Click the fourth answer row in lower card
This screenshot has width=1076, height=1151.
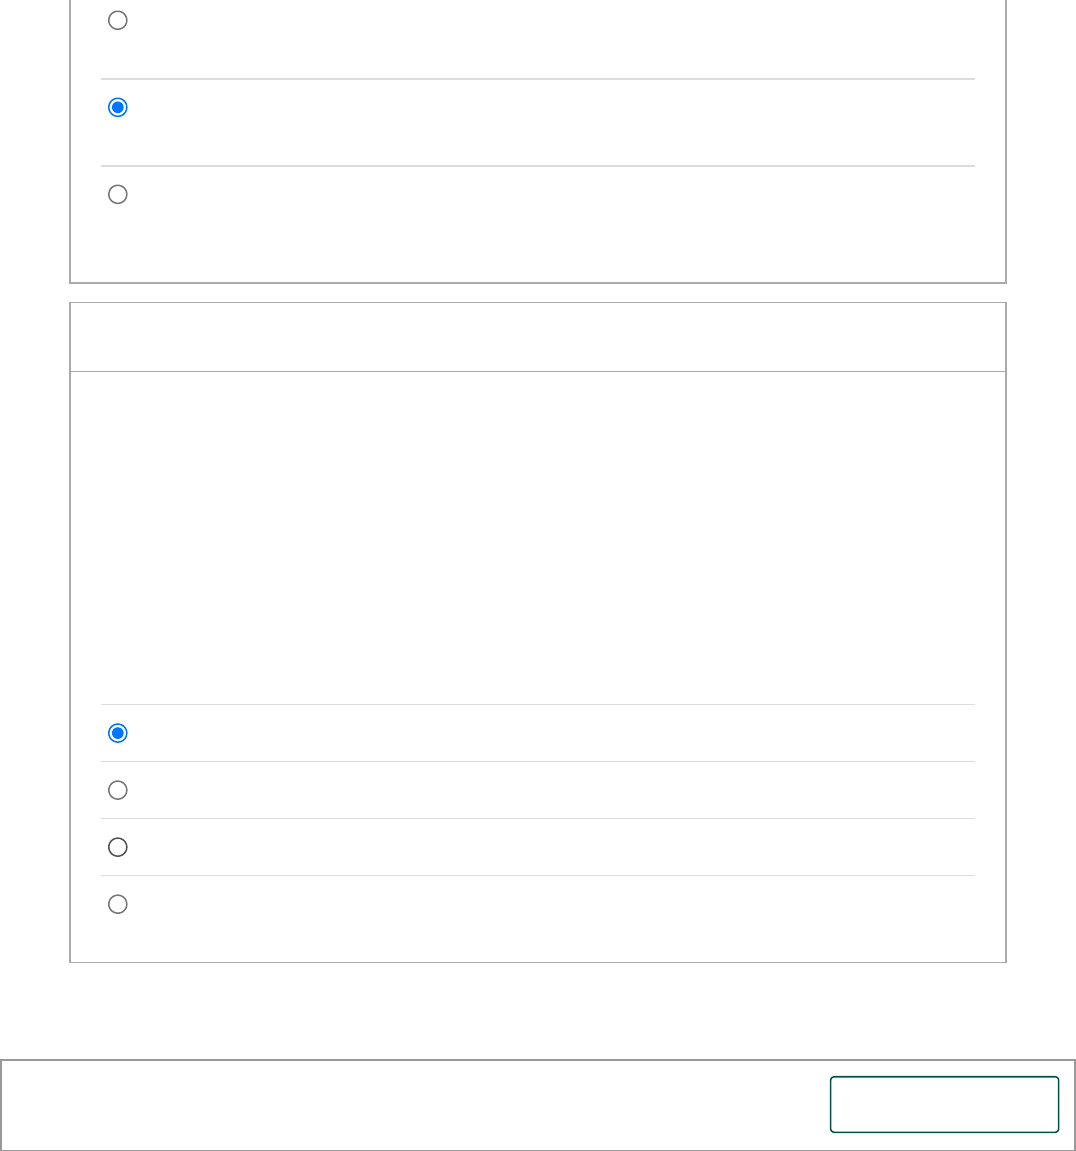540,904
